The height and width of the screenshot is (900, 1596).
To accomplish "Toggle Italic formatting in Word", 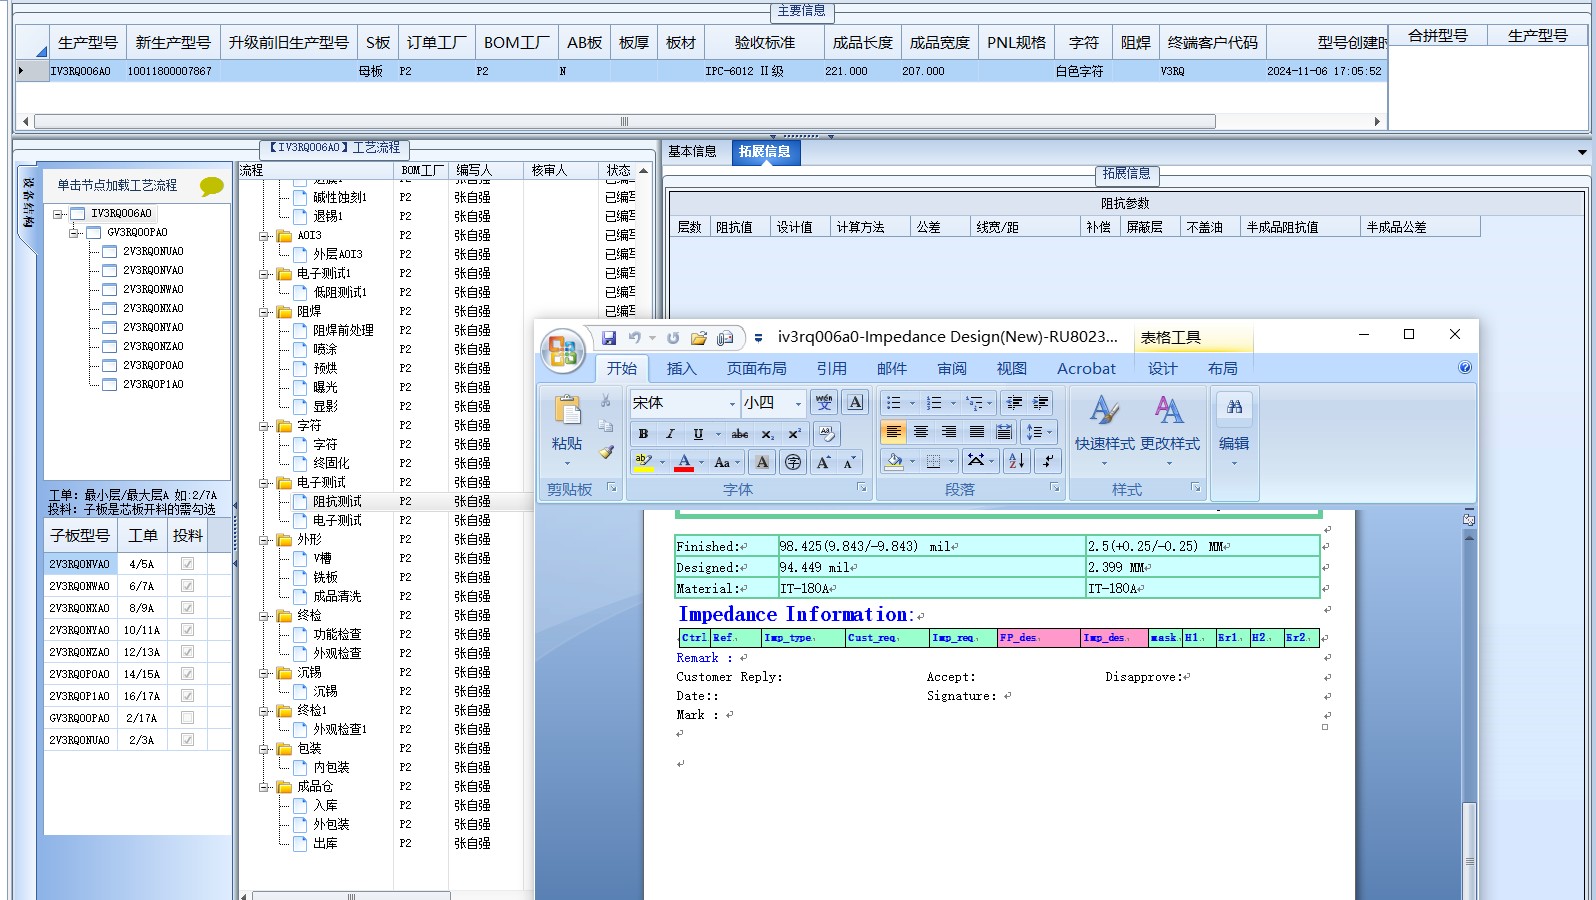I will pyautogui.click(x=670, y=434).
